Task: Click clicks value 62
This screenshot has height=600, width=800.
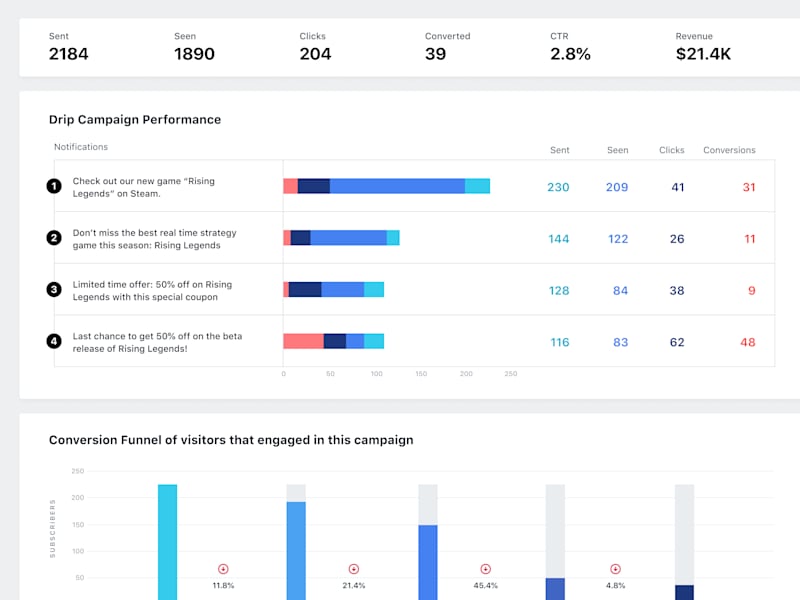Action: coord(677,342)
